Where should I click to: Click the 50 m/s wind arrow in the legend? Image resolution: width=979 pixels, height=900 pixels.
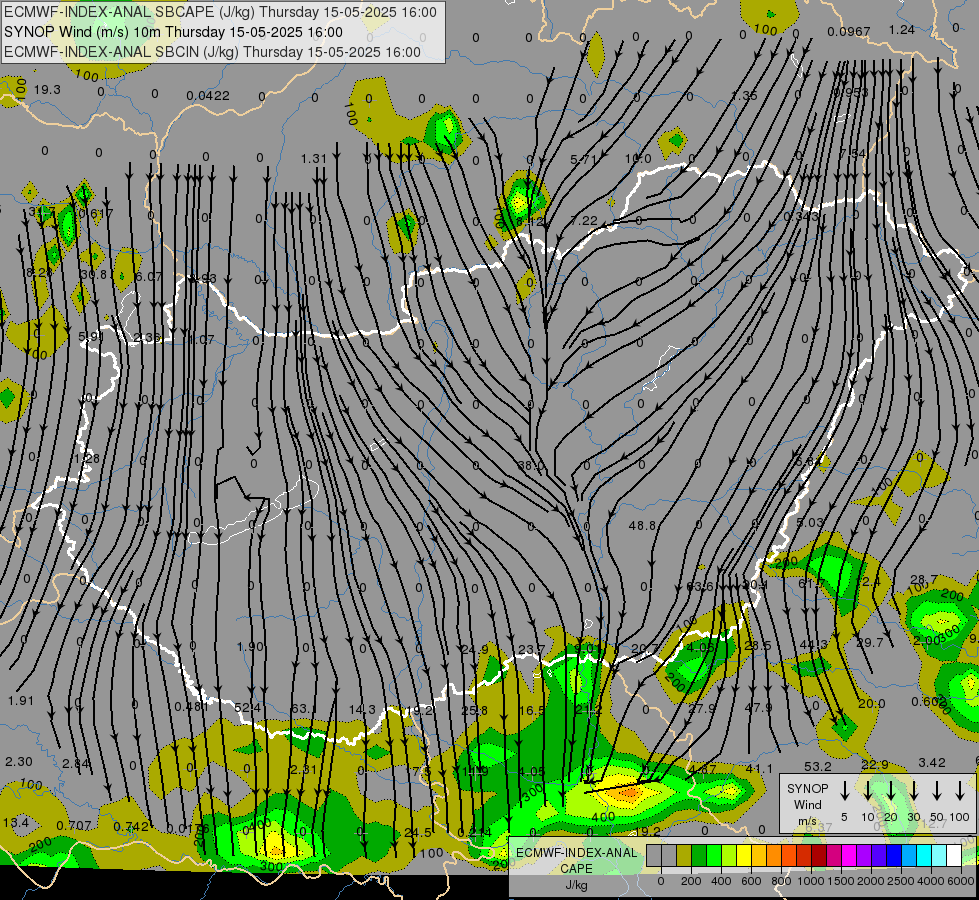tap(937, 791)
